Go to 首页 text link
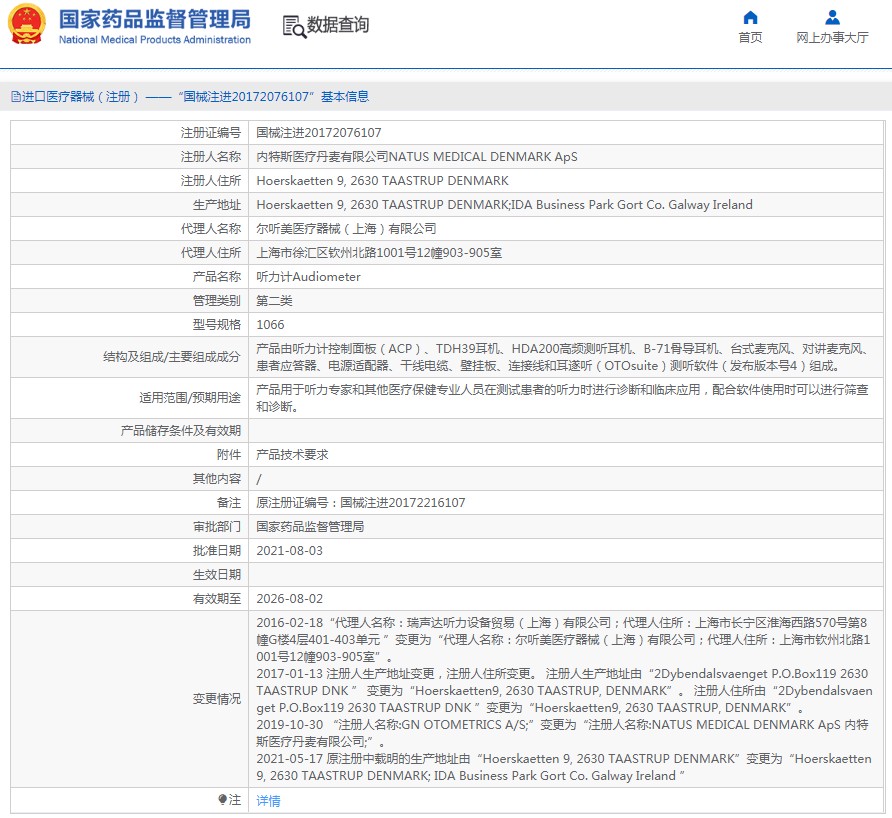The height and width of the screenshot is (818, 892). 750,38
